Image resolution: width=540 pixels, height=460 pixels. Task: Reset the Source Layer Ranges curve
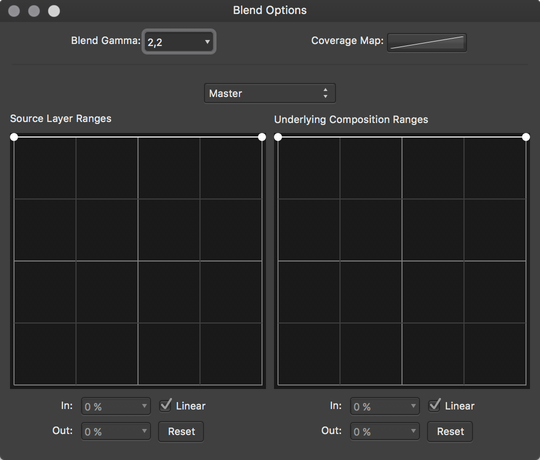pyautogui.click(x=181, y=431)
